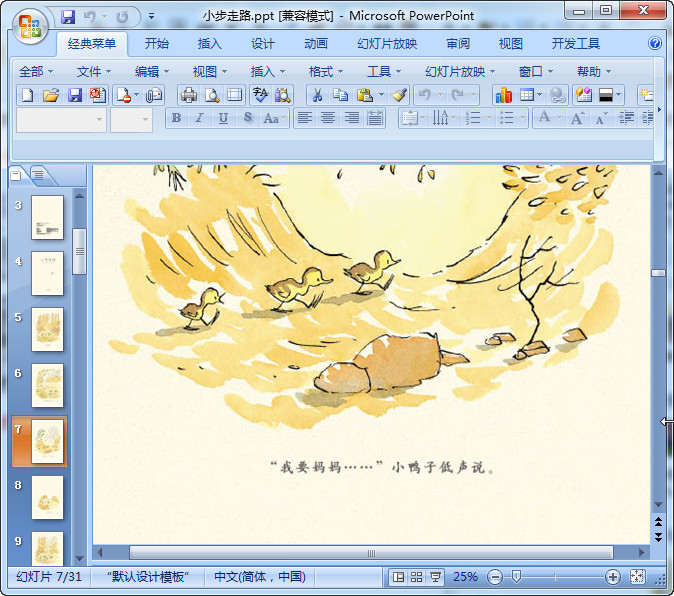The image size is (674, 596).
Task: Open the research binoculars icon
Action: pyautogui.click(x=282, y=95)
